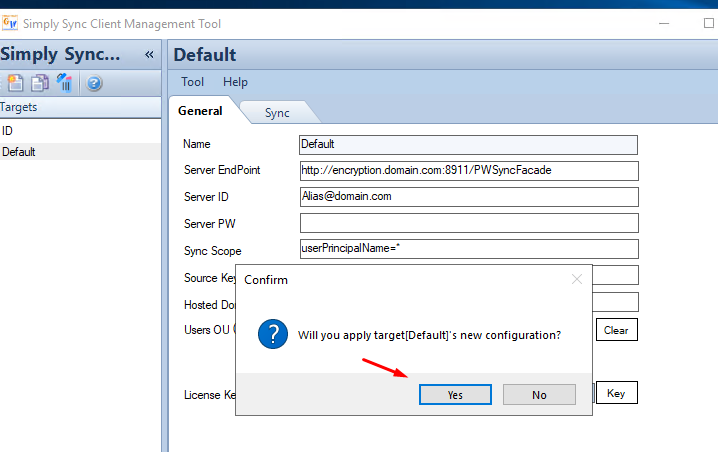Click the Sync Scope field
Image resolution: width=718 pixels, height=452 pixels.
pos(469,249)
